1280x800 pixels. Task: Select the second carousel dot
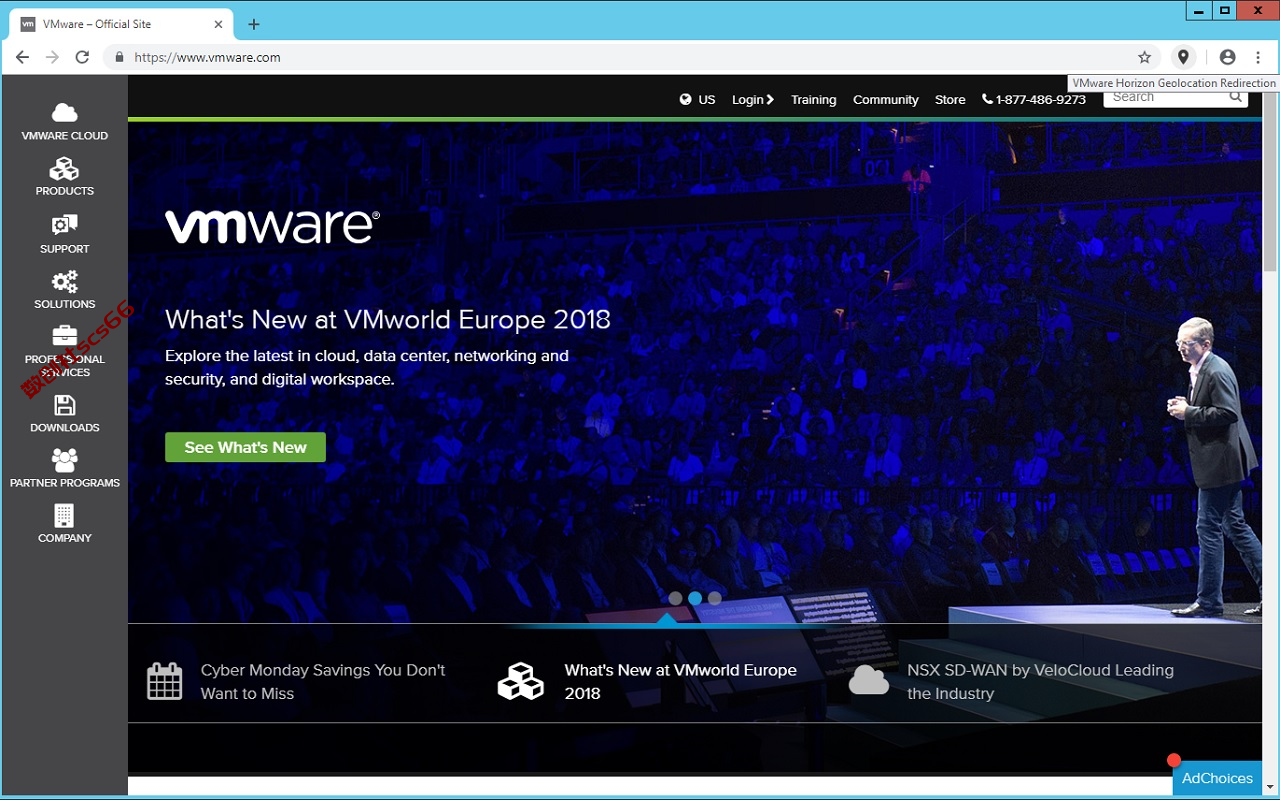pyautogui.click(x=695, y=598)
